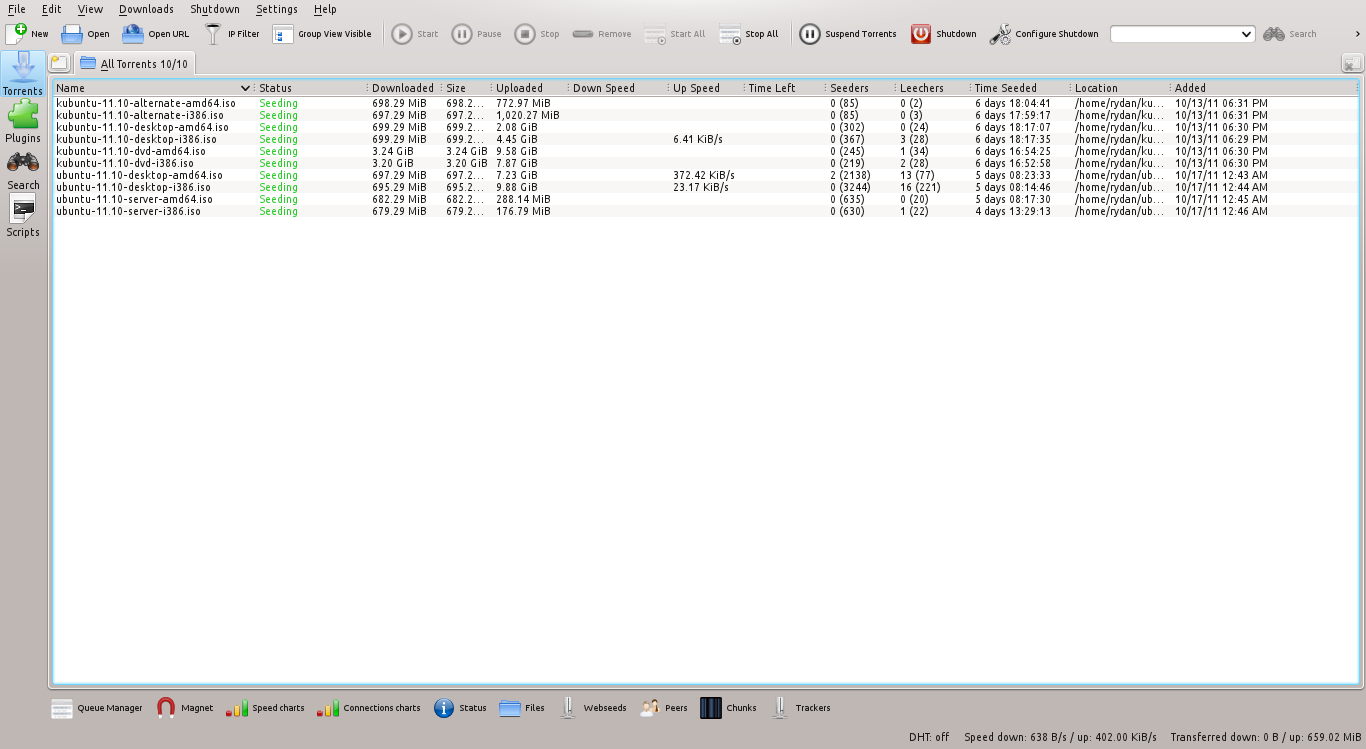Open the Downloads menu
1366x749 pixels.
[146, 9]
